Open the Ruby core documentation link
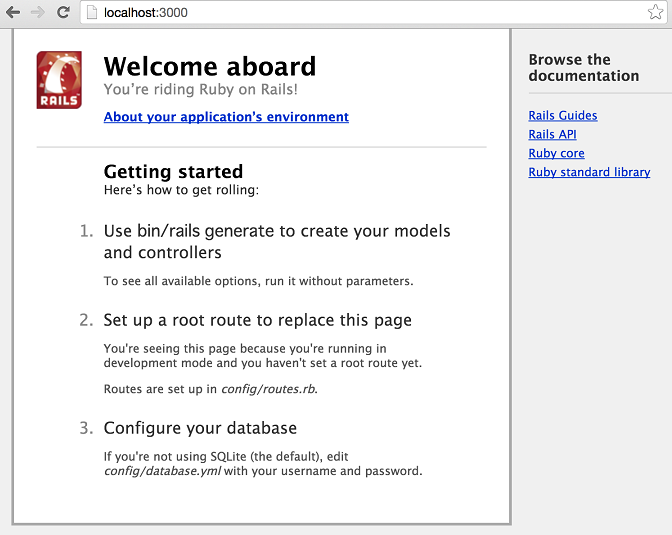This screenshot has height=535, width=672. (x=556, y=153)
